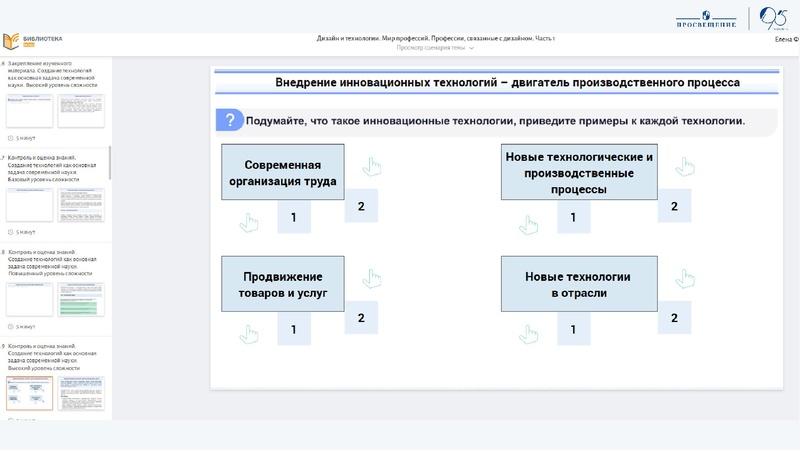Image resolution: width=800 pixels, height=450 pixels.
Task: Click box 2 next to Новые технологии в отрасли
Action: (x=674, y=317)
